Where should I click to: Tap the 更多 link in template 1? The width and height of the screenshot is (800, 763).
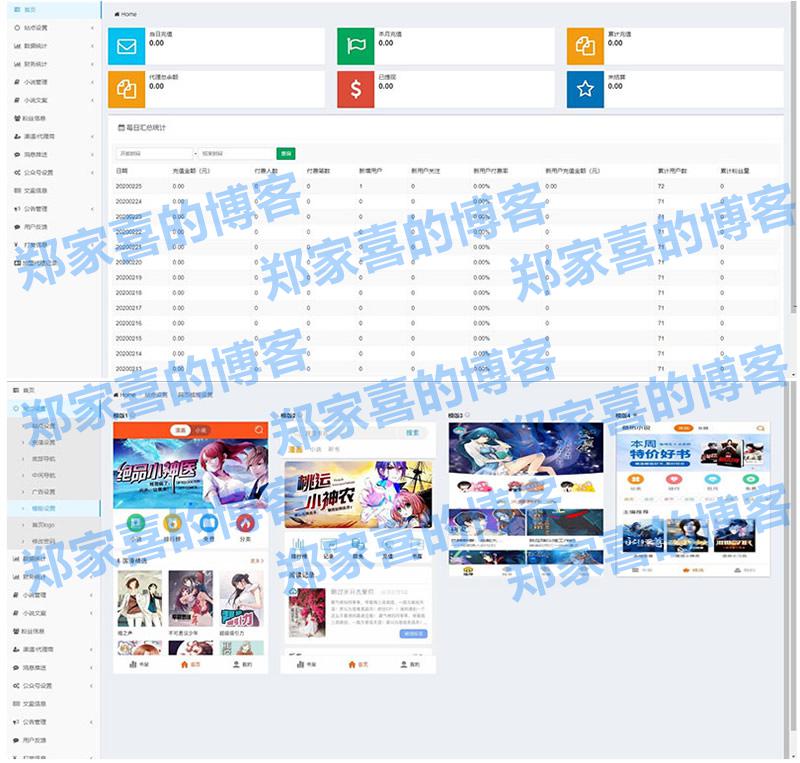(257, 561)
